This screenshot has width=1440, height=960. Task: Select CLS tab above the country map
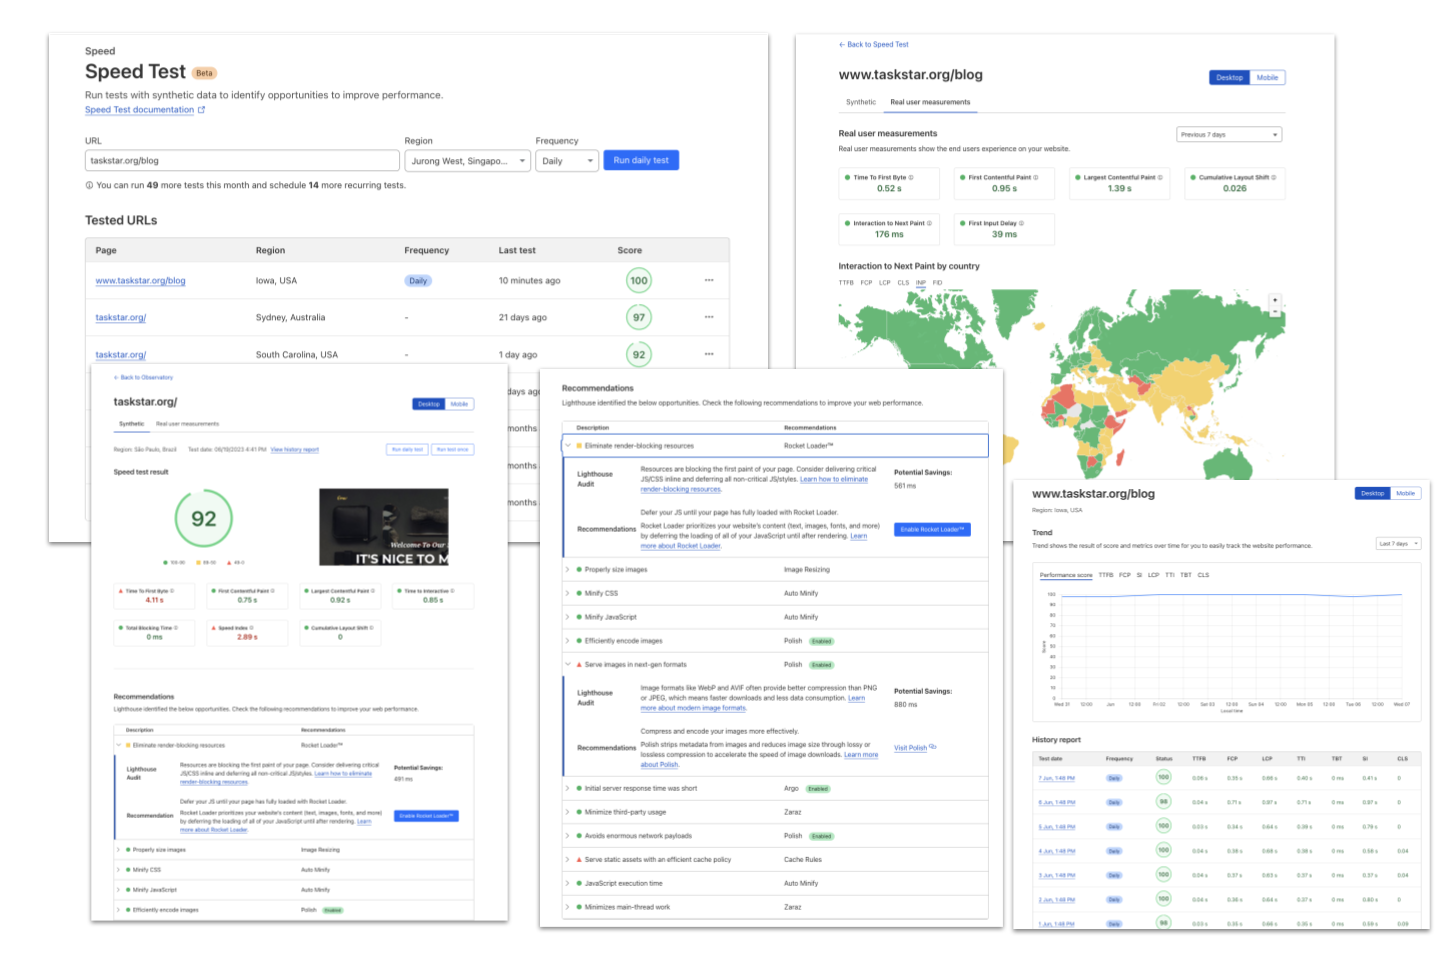(x=903, y=283)
